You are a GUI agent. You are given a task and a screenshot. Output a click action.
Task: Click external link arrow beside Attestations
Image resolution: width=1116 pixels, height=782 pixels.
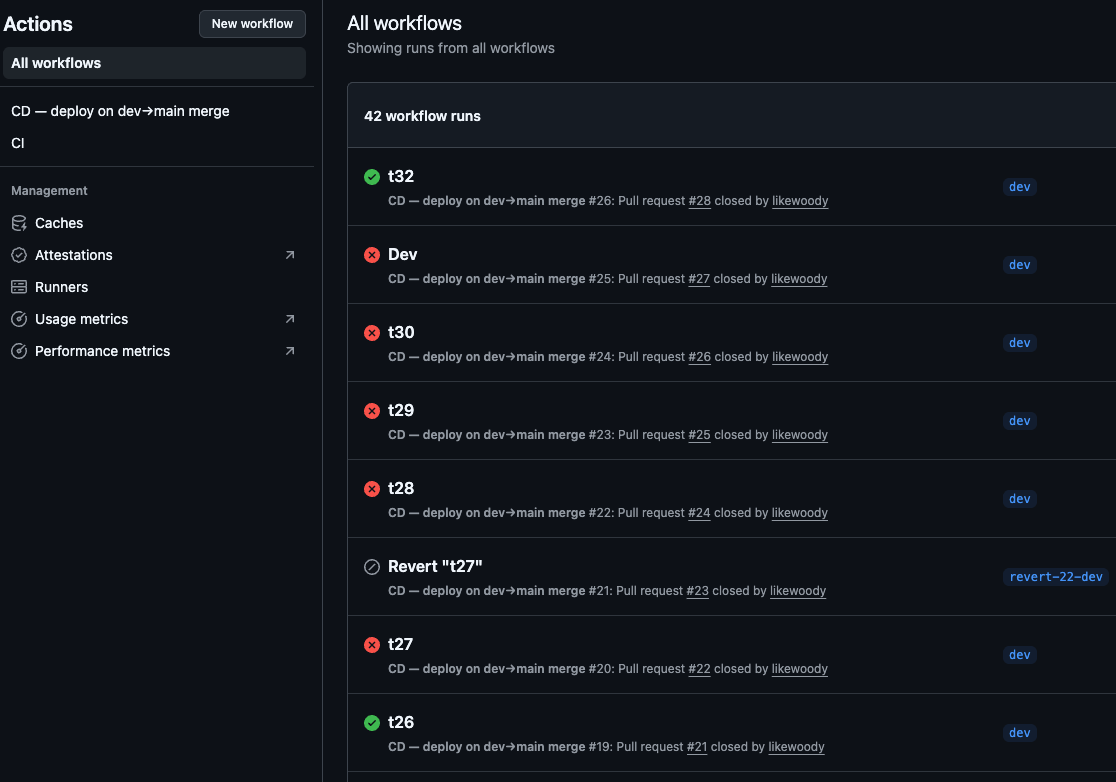(x=290, y=255)
